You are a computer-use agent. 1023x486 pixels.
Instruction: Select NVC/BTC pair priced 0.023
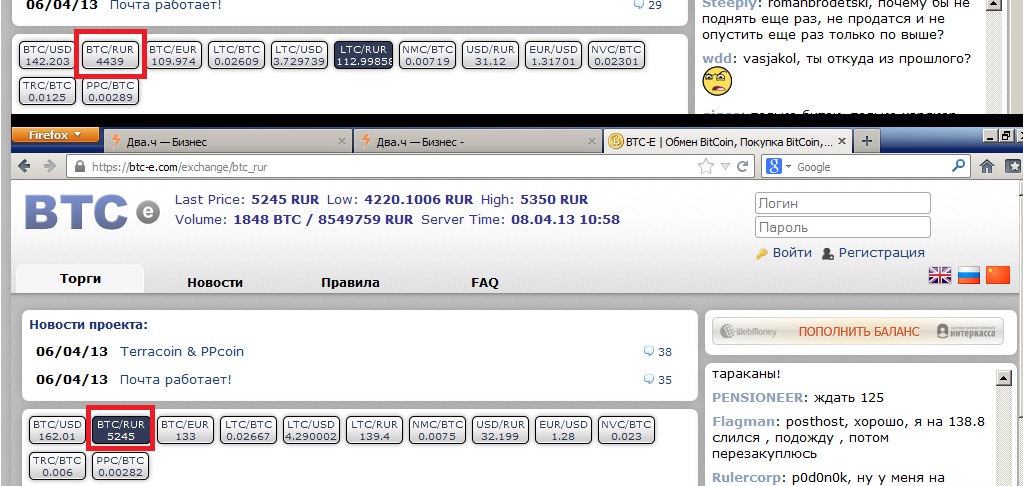(627, 430)
